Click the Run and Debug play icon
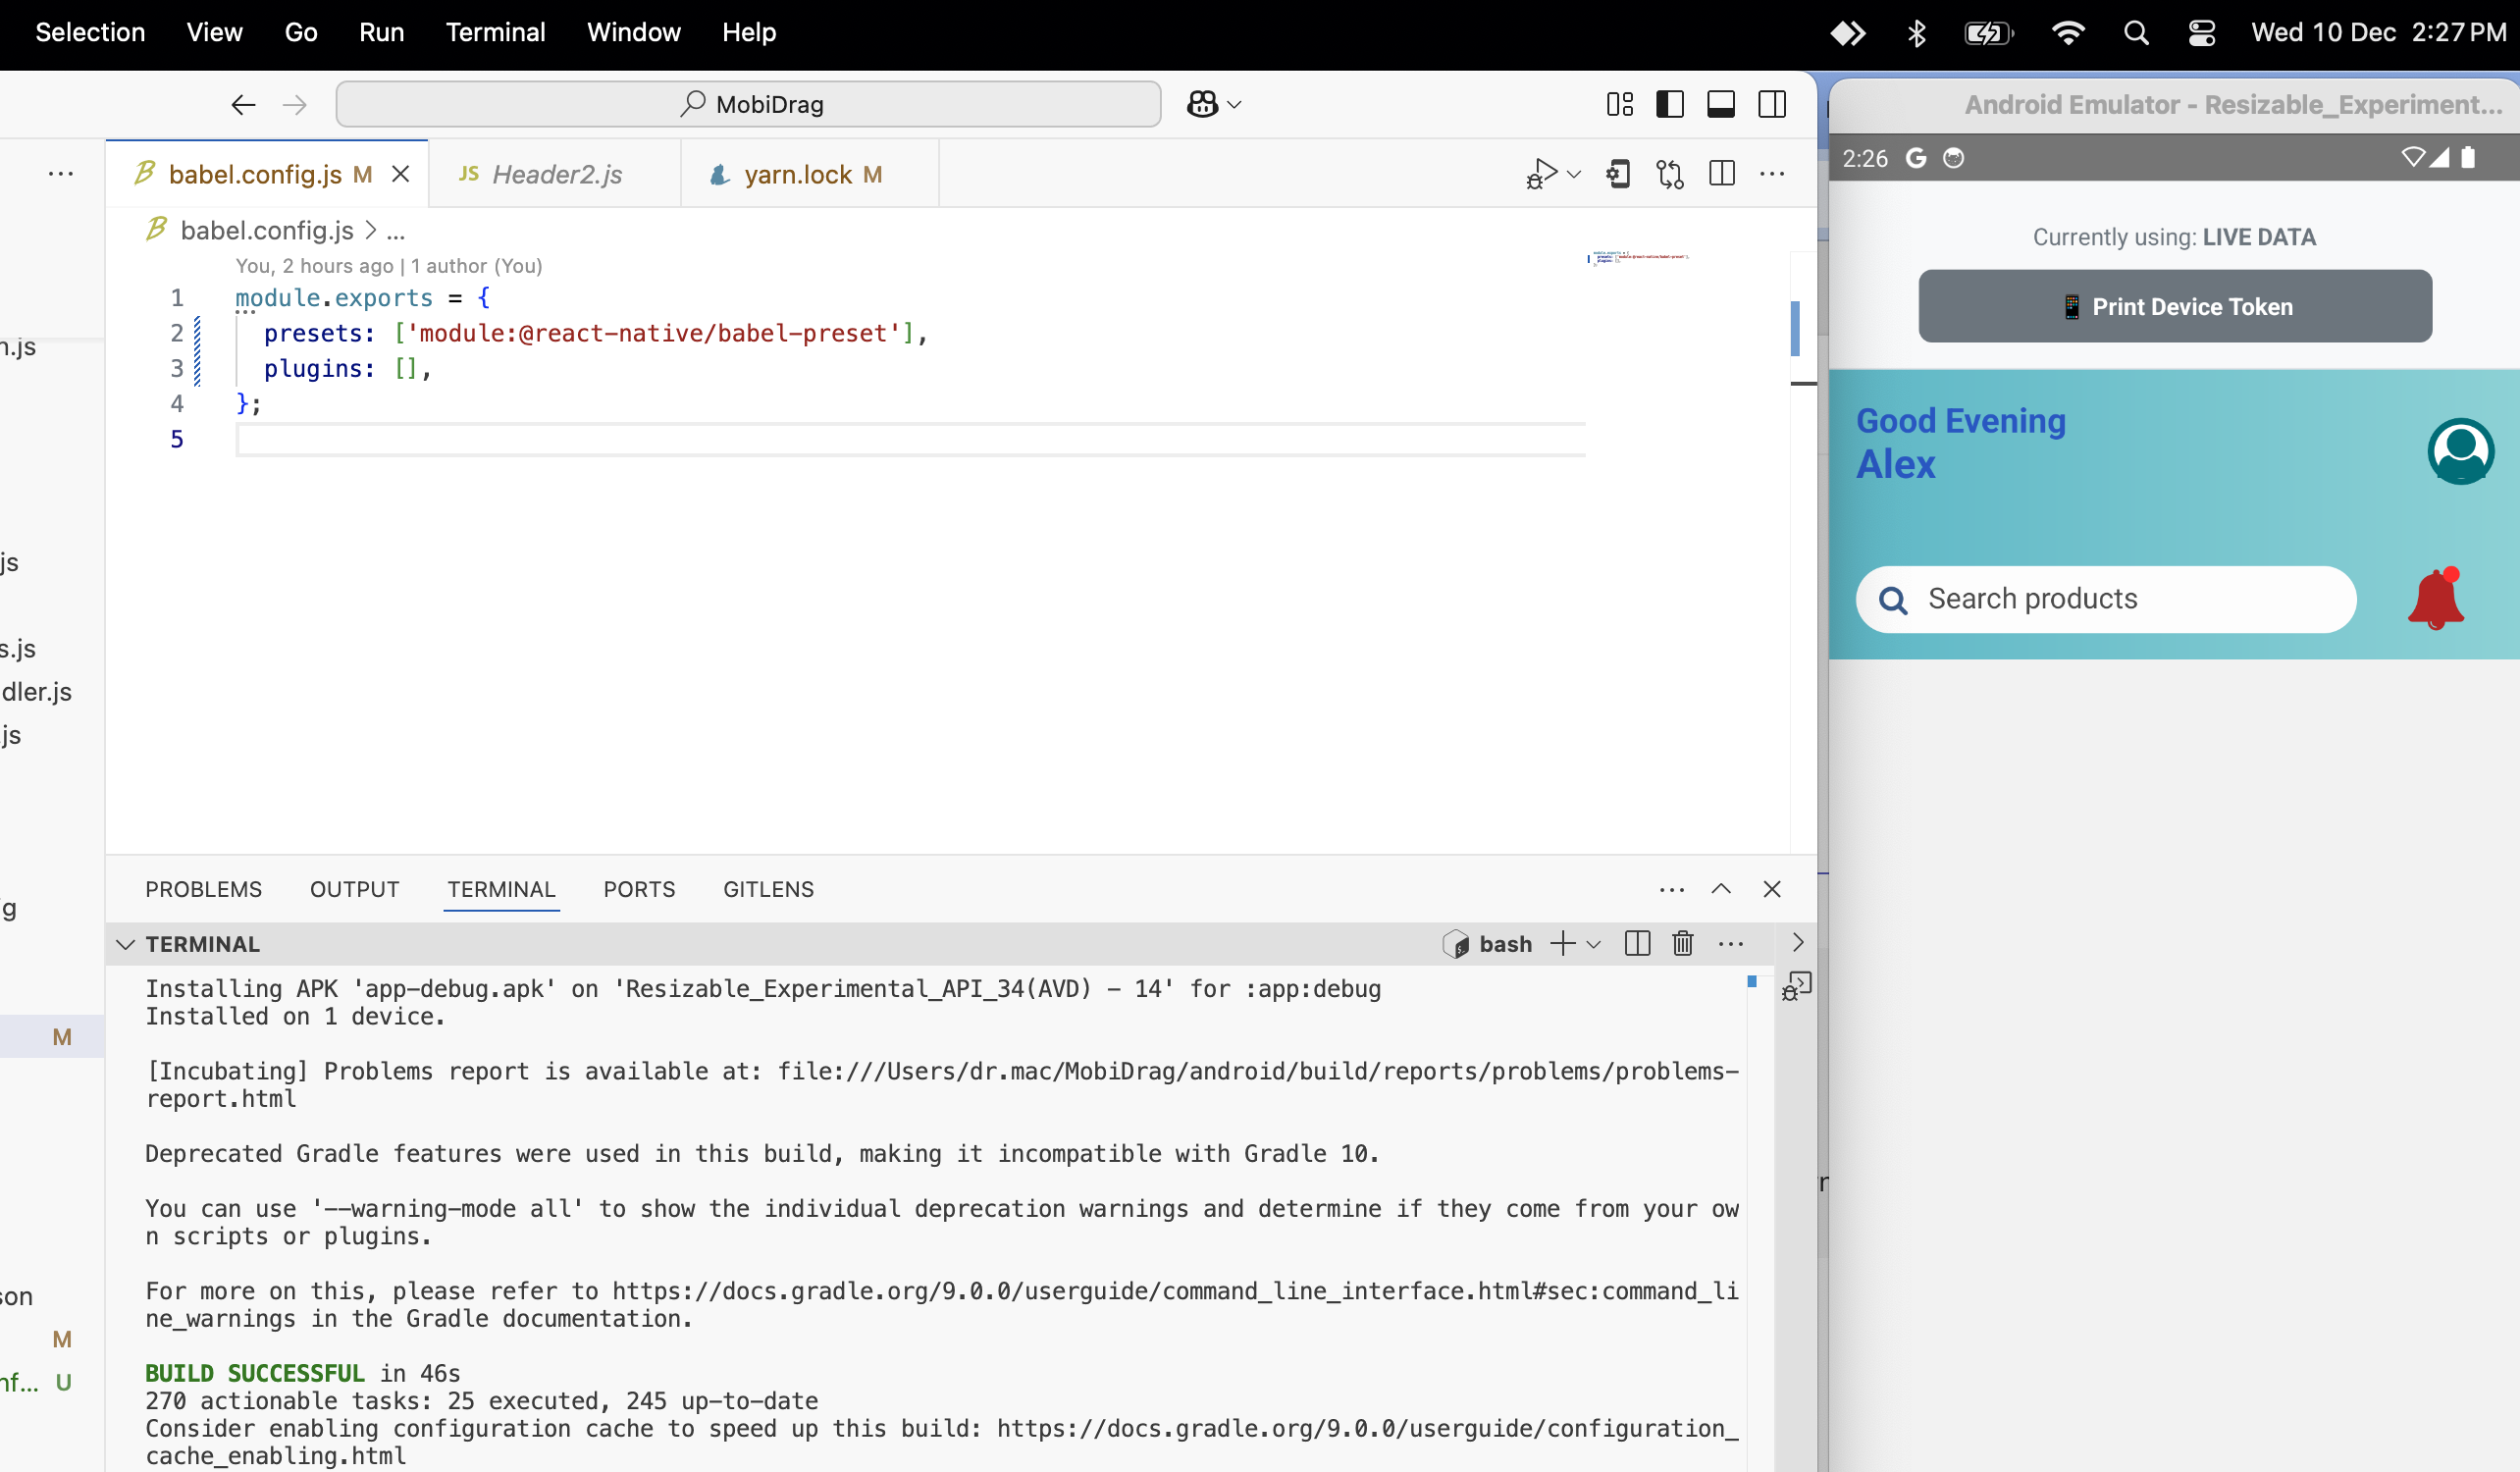This screenshot has width=2520, height=1472. [x=1542, y=173]
